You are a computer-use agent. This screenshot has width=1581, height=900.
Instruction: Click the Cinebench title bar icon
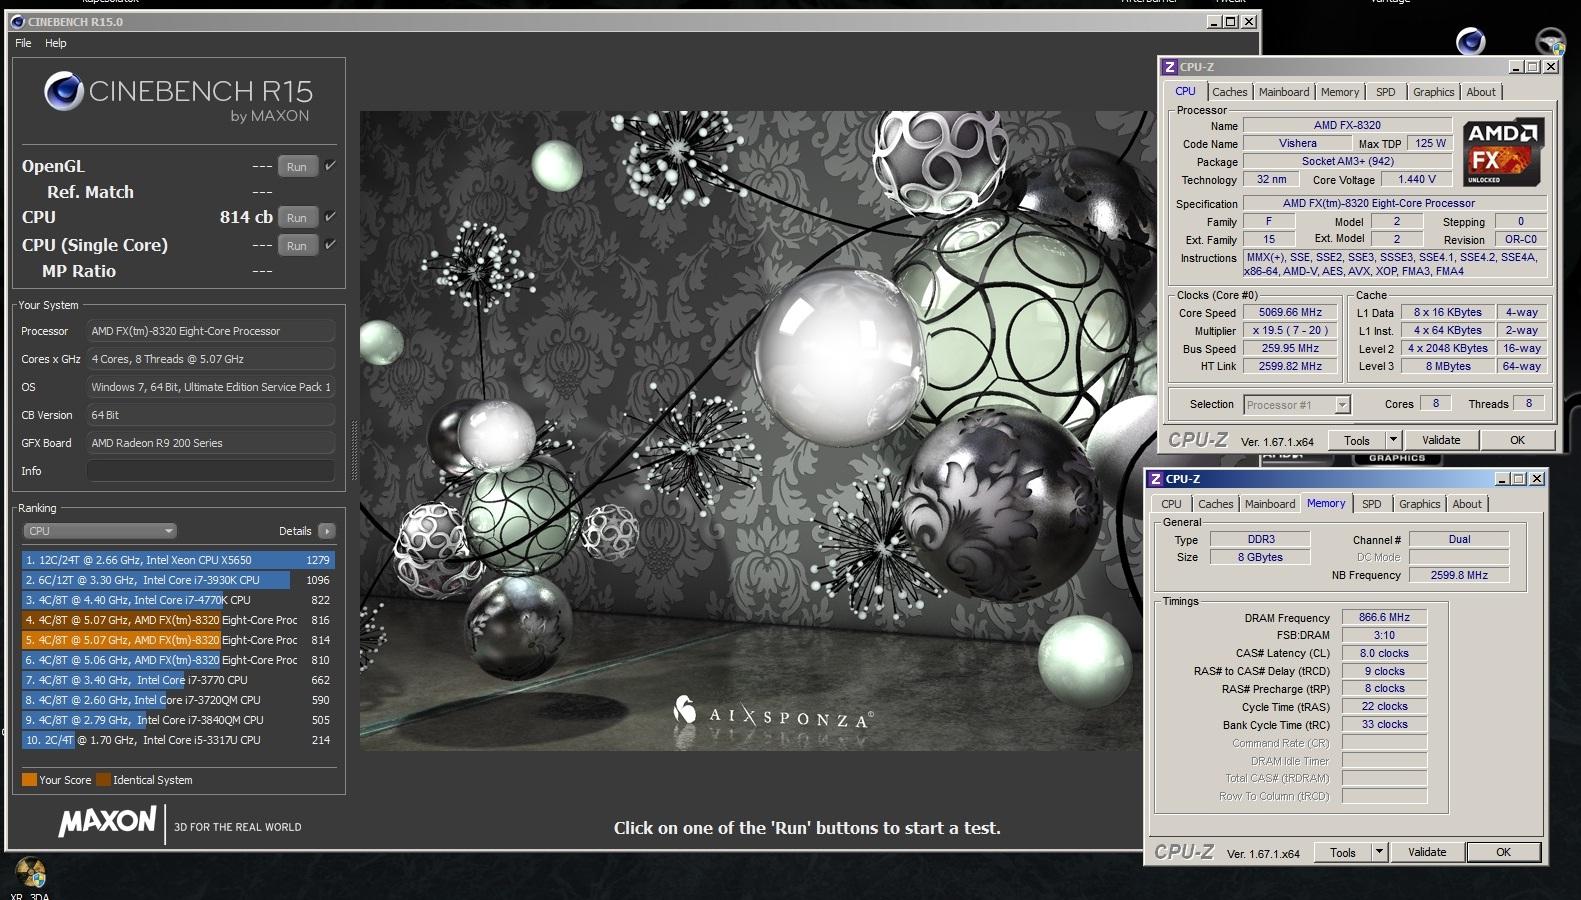[18, 21]
